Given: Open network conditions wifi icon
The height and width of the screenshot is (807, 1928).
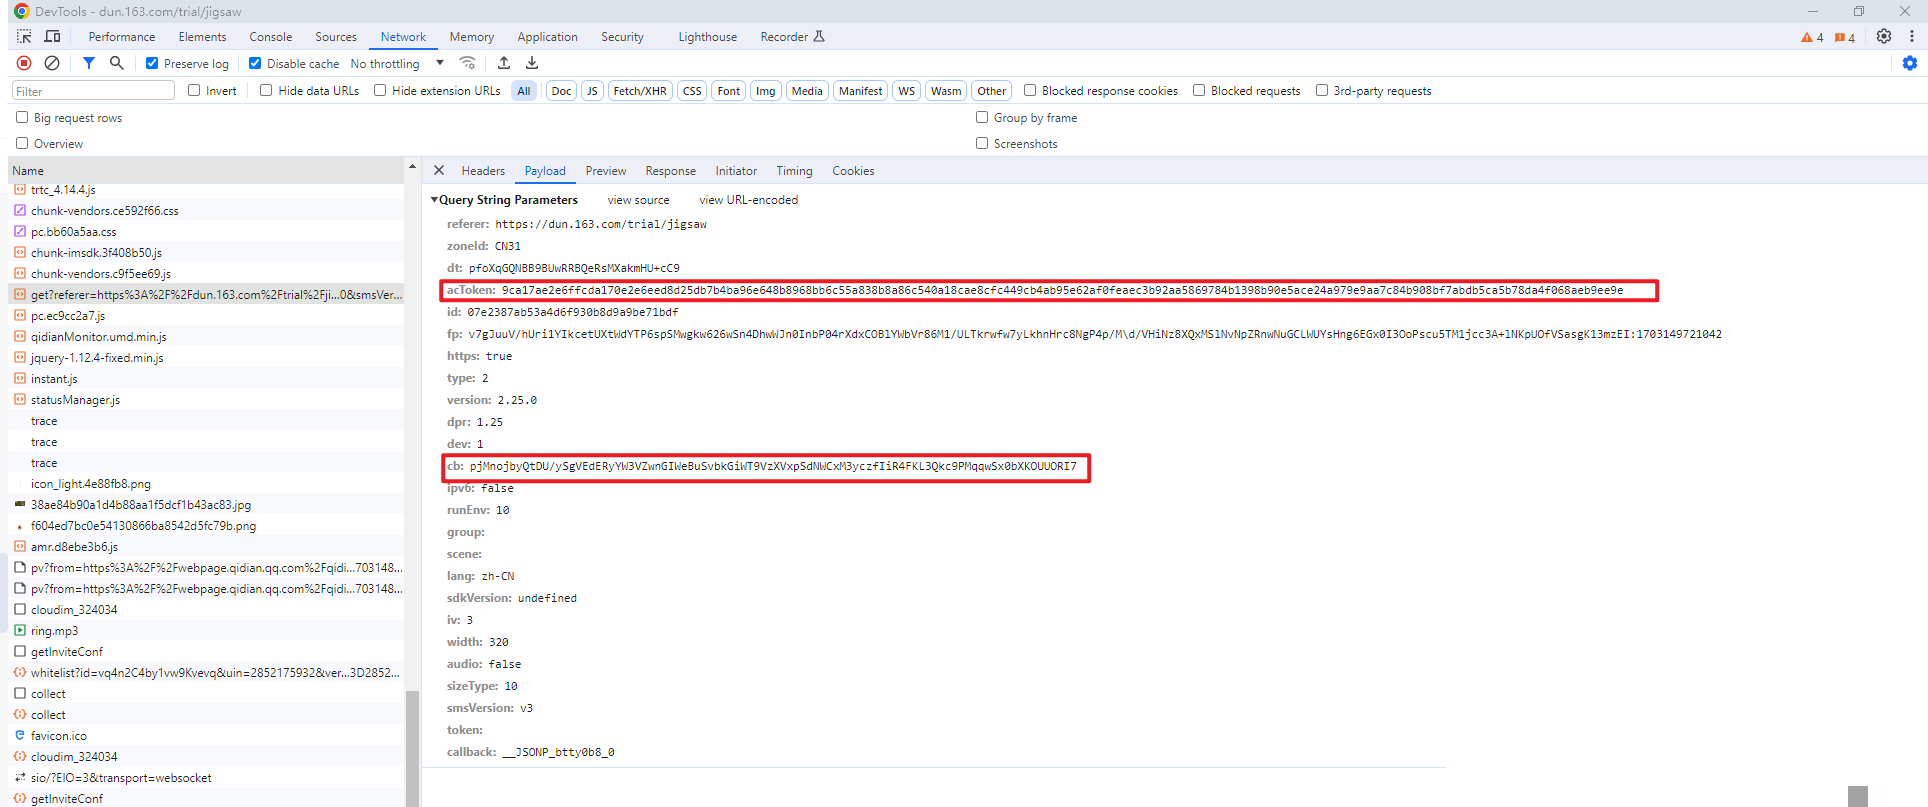Looking at the screenshot, I should [467, 63].
